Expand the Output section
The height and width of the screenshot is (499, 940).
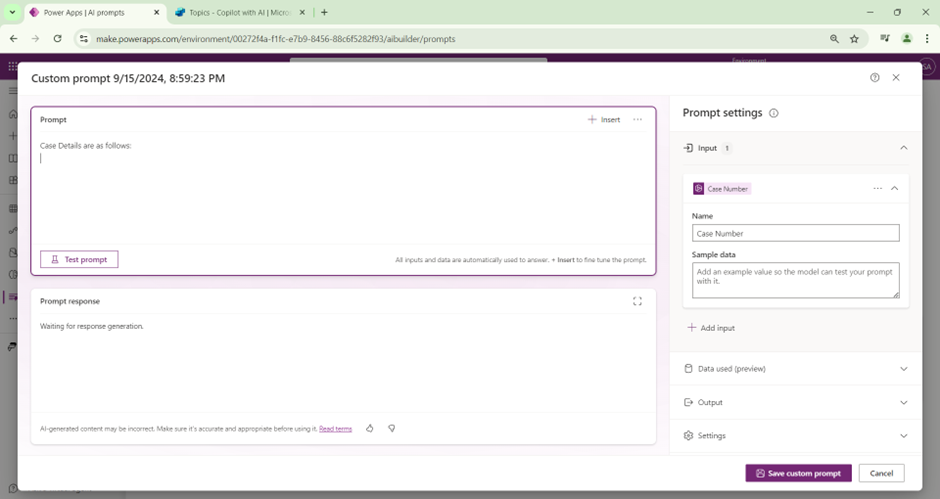tap(903, 403)
